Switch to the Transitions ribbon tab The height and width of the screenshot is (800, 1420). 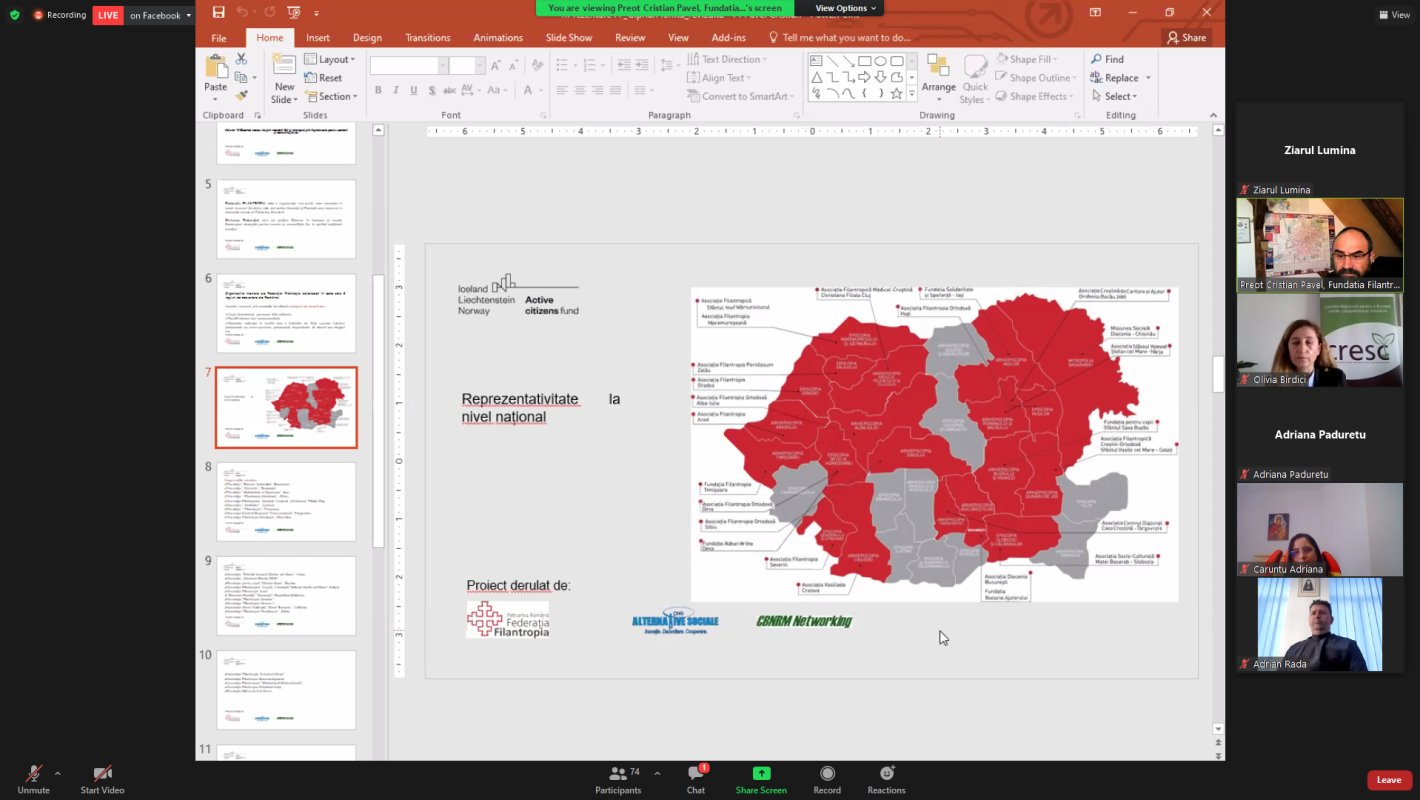[x=427, y=38]
